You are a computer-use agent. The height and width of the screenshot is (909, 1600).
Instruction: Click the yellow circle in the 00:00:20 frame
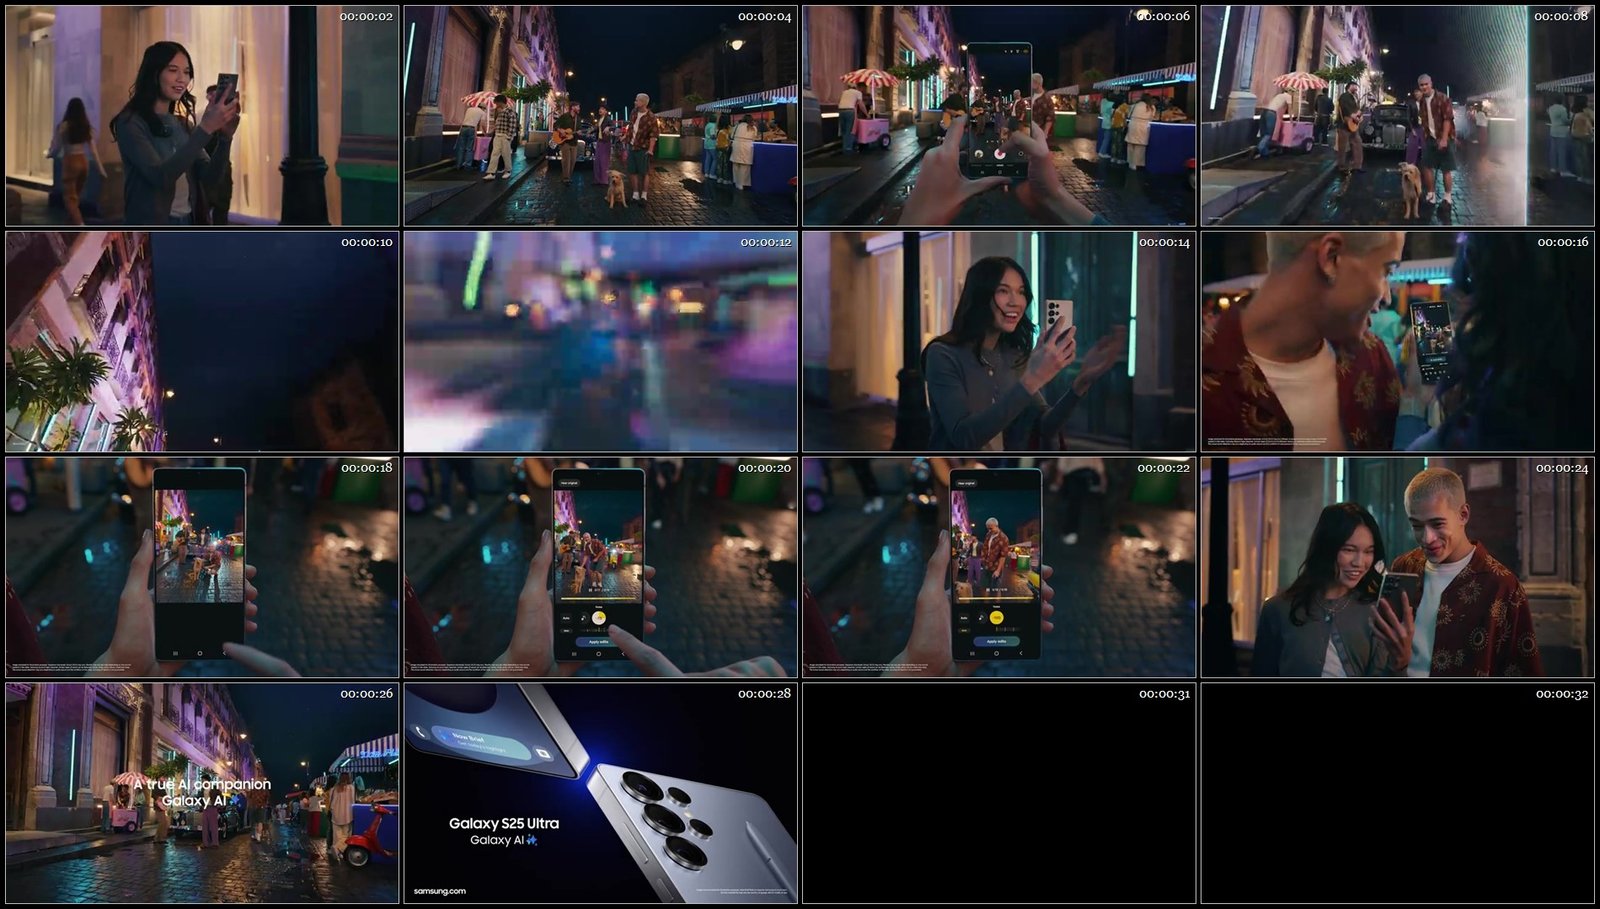pos(598,618)
